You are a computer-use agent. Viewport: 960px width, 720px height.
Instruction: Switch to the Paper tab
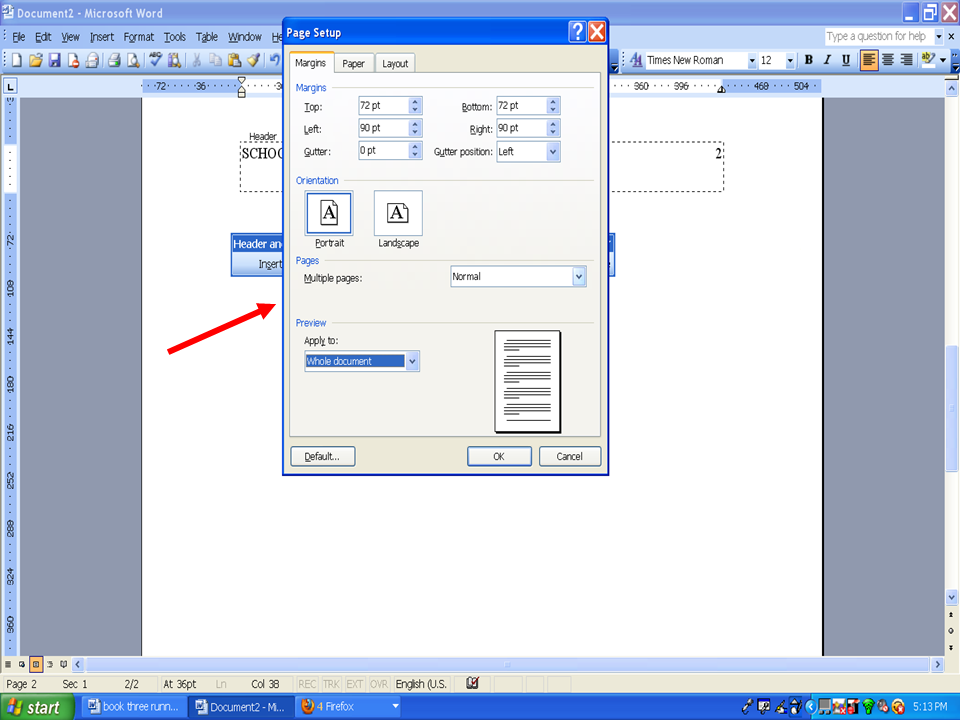[353, 64]
